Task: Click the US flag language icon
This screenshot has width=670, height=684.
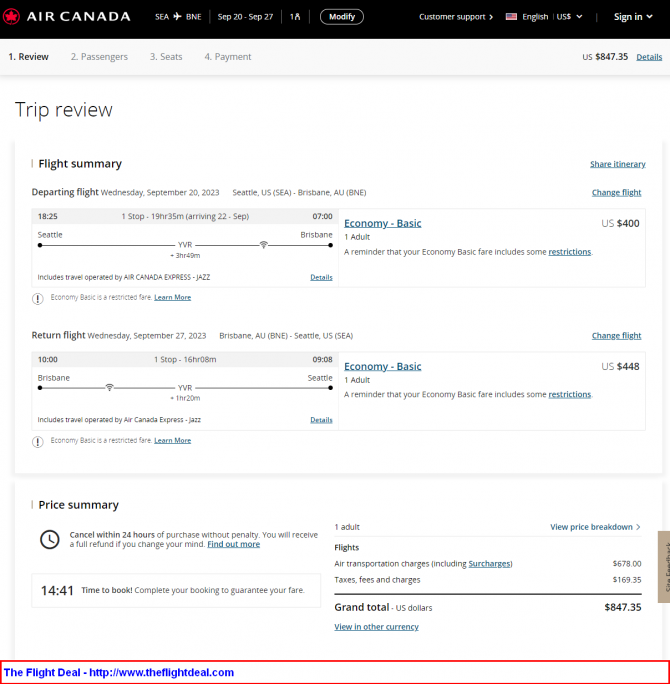Action: pos(511,17)
